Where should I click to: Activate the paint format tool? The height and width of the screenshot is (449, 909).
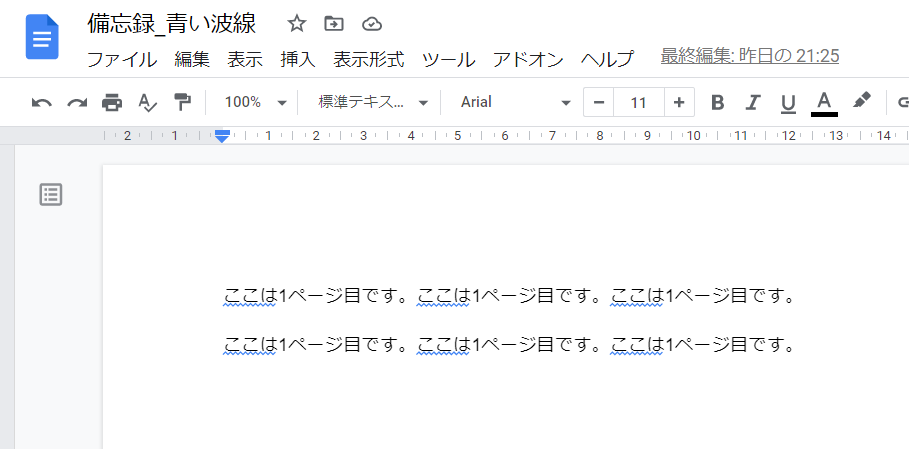tap(183, 103)
